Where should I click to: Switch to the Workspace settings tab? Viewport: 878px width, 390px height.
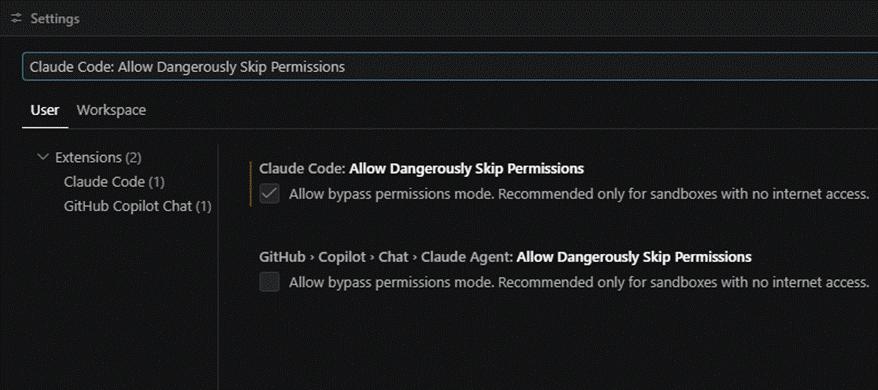[111, 110]
